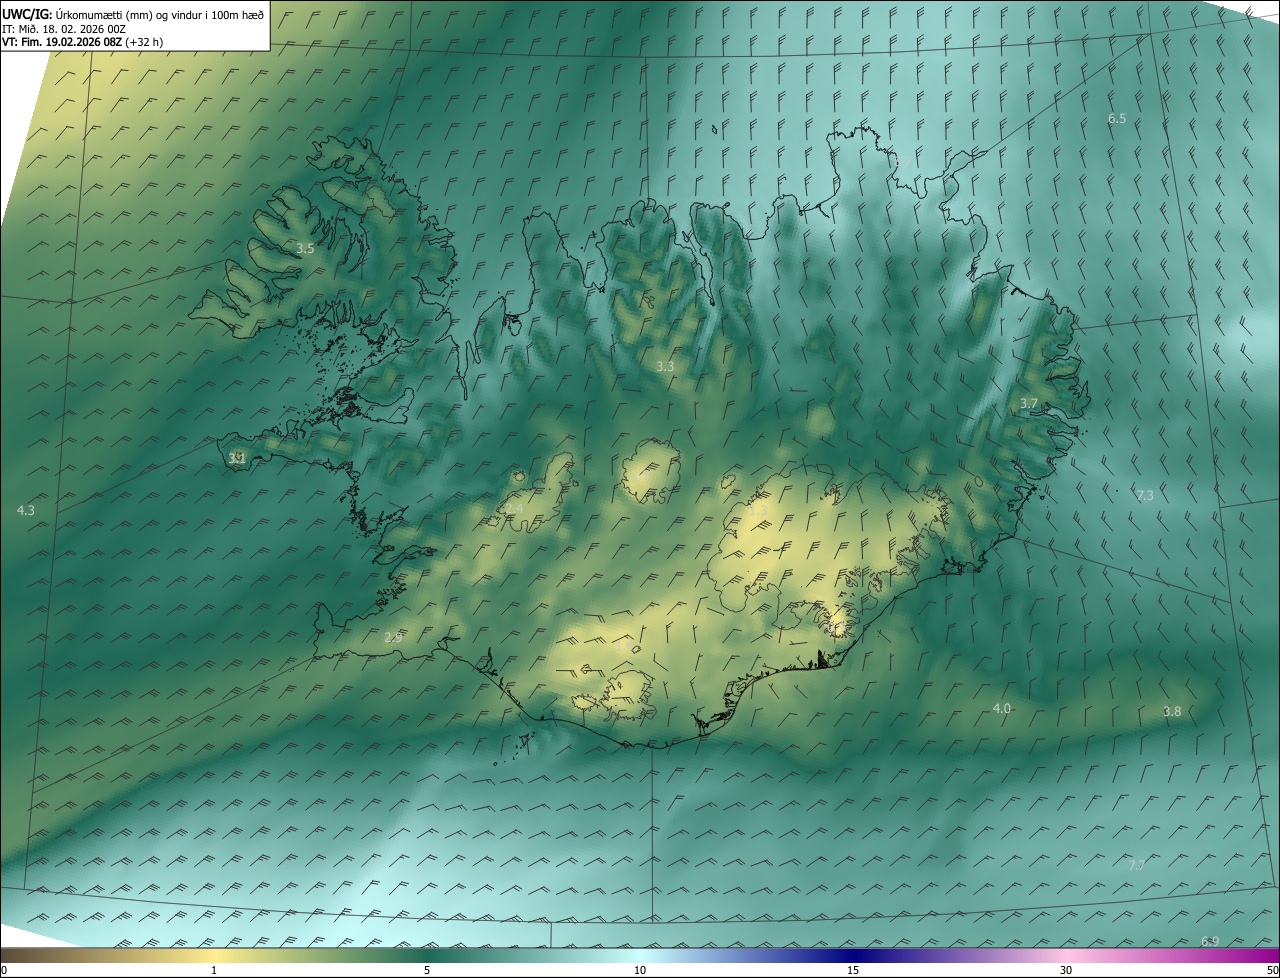This screenshot has width=1280, height=978.
Task: Click the 3.8 value label in the southeast
Action: click(1172, 712)
